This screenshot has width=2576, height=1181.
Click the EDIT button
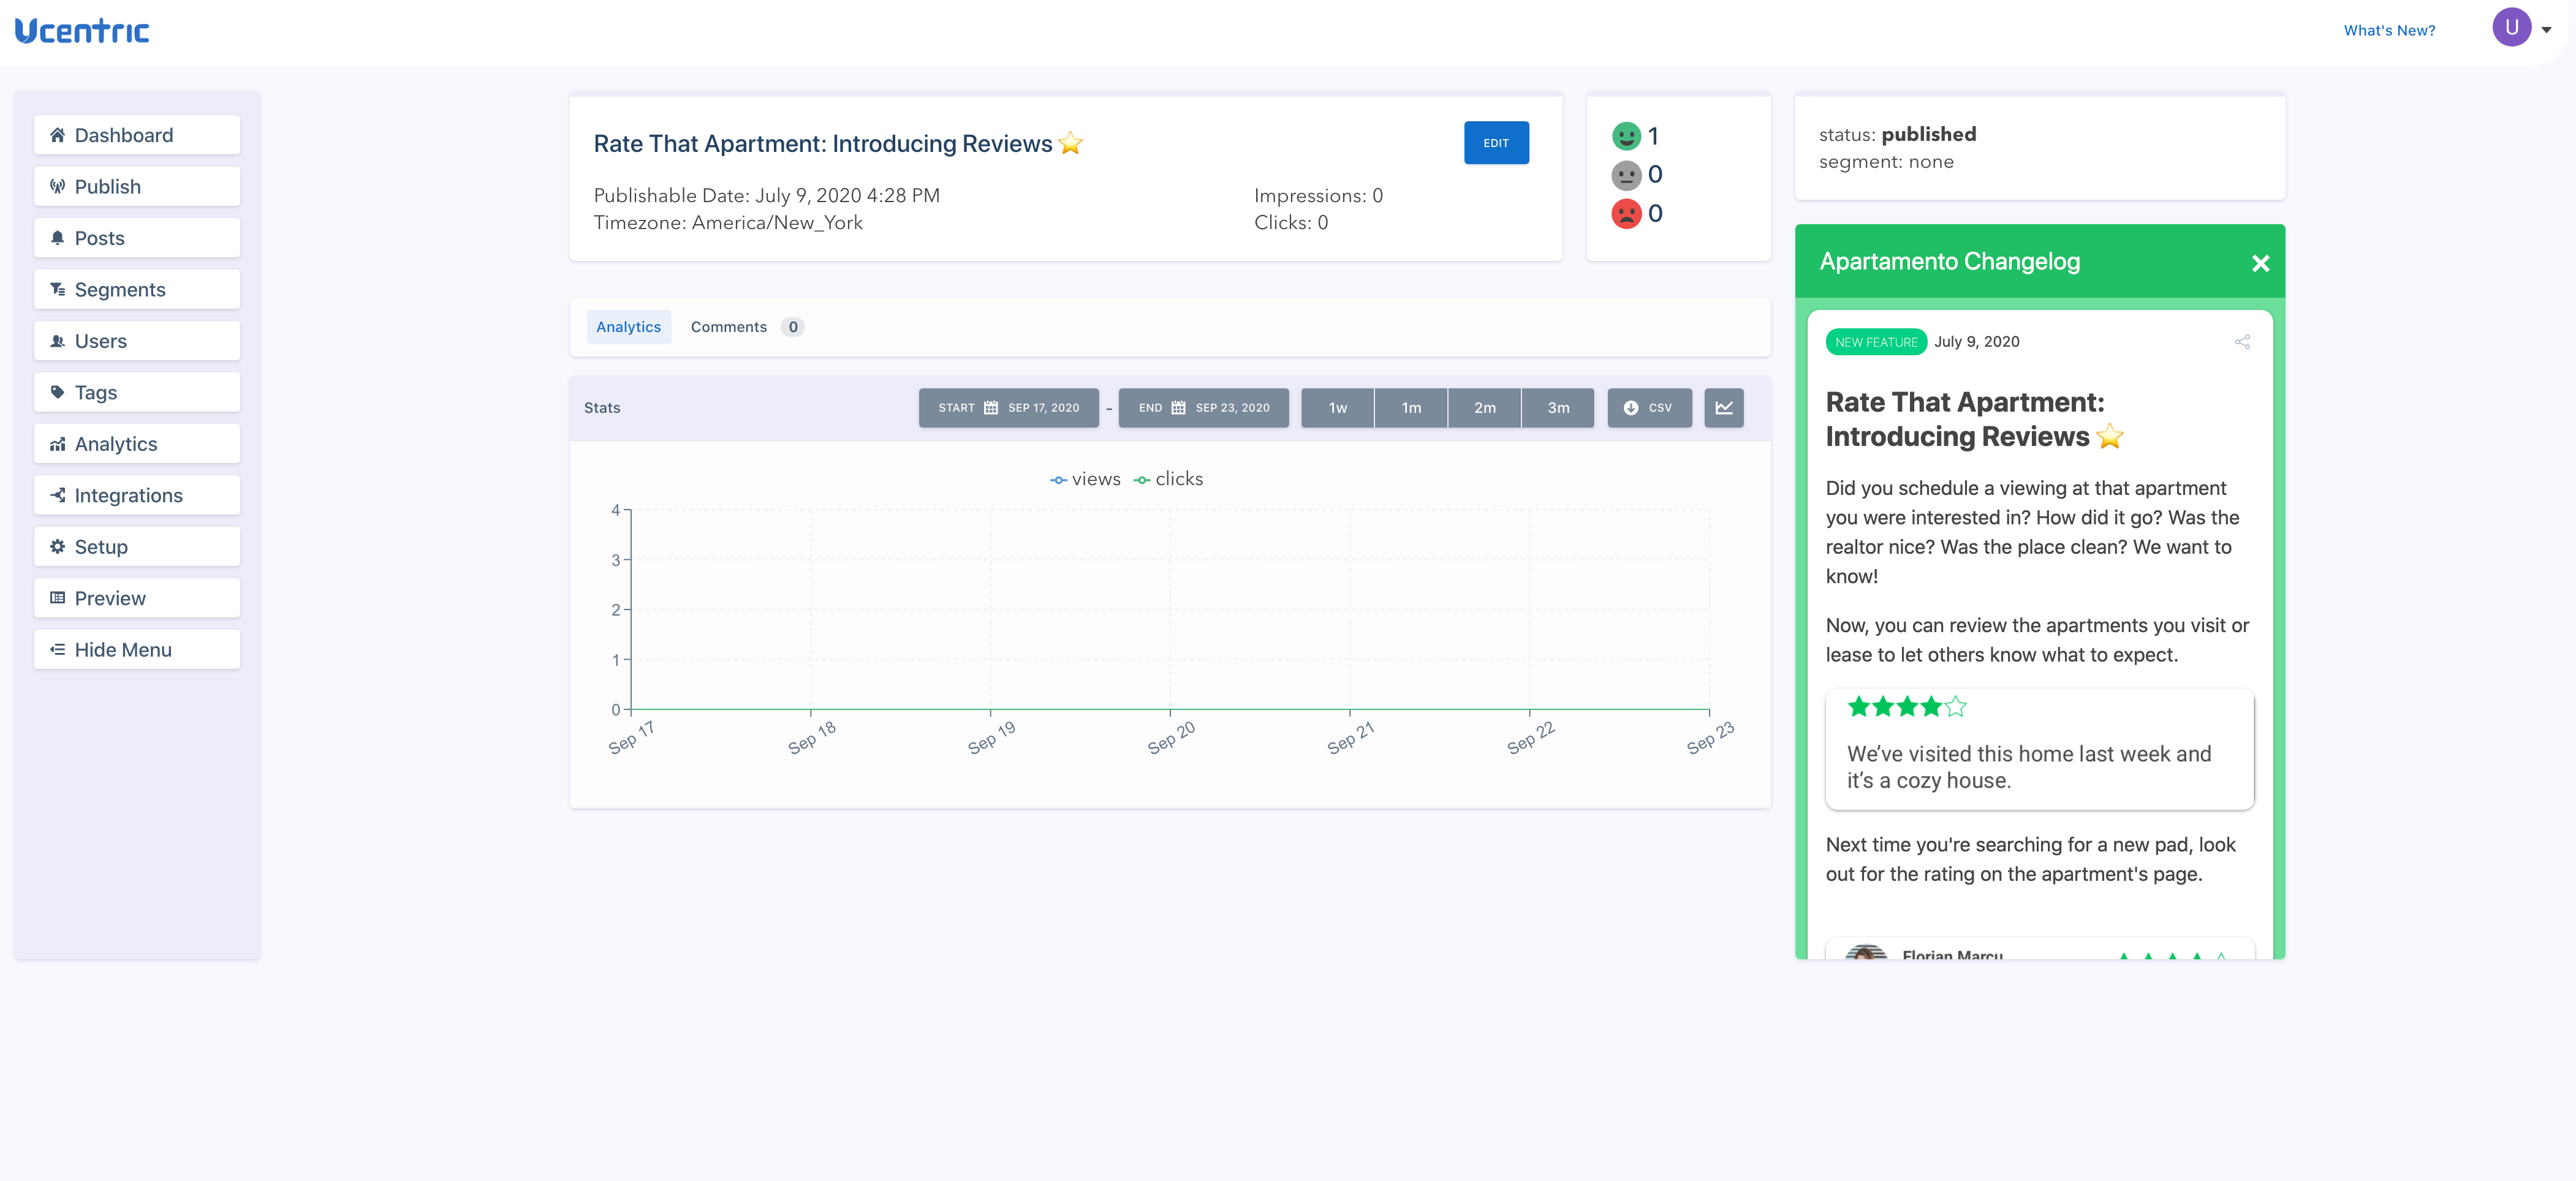(x=1495, y=143)
